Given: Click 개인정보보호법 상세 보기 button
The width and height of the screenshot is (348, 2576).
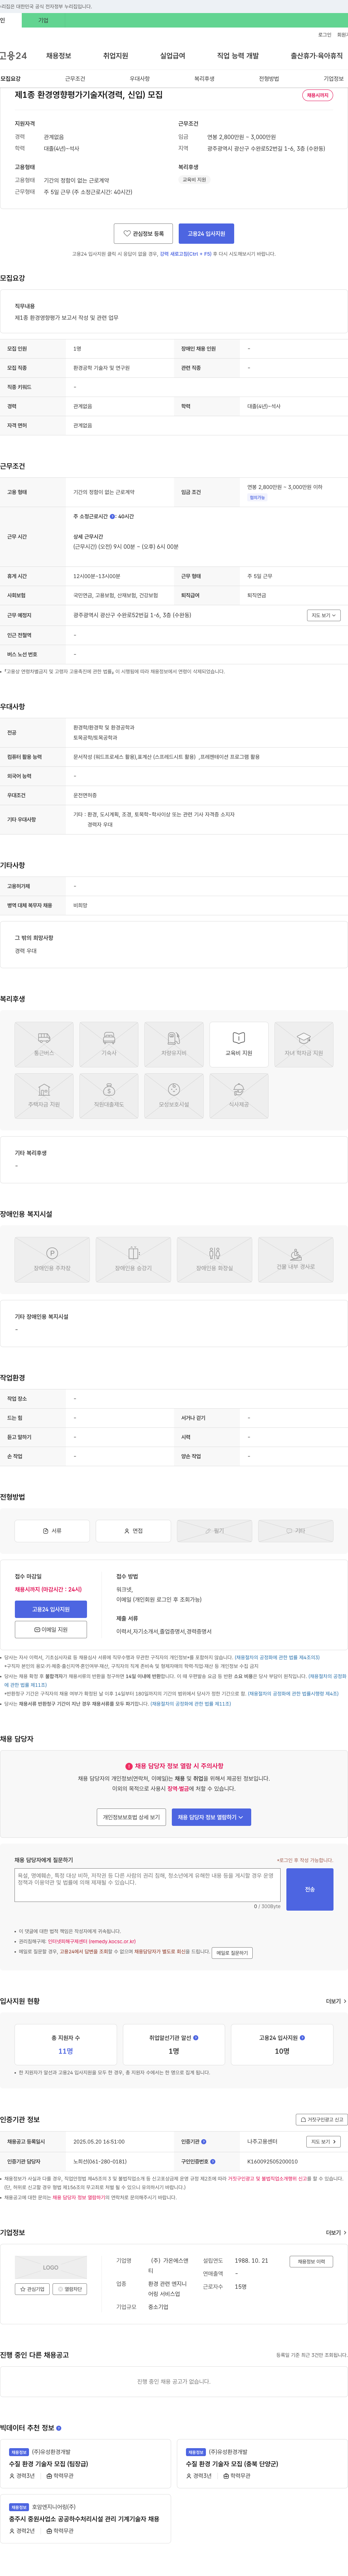Looking at the screenshot, I should [x=131, y=1816].
